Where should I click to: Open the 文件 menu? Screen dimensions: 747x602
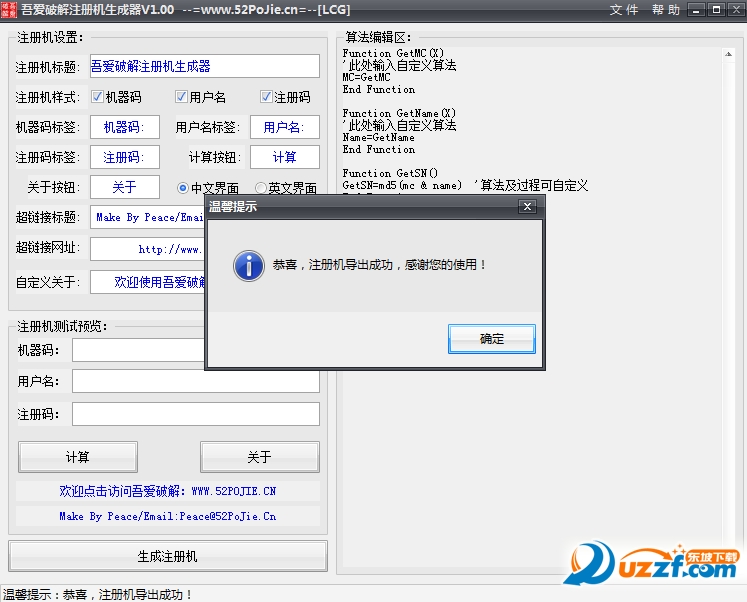(x=624, y=10)
